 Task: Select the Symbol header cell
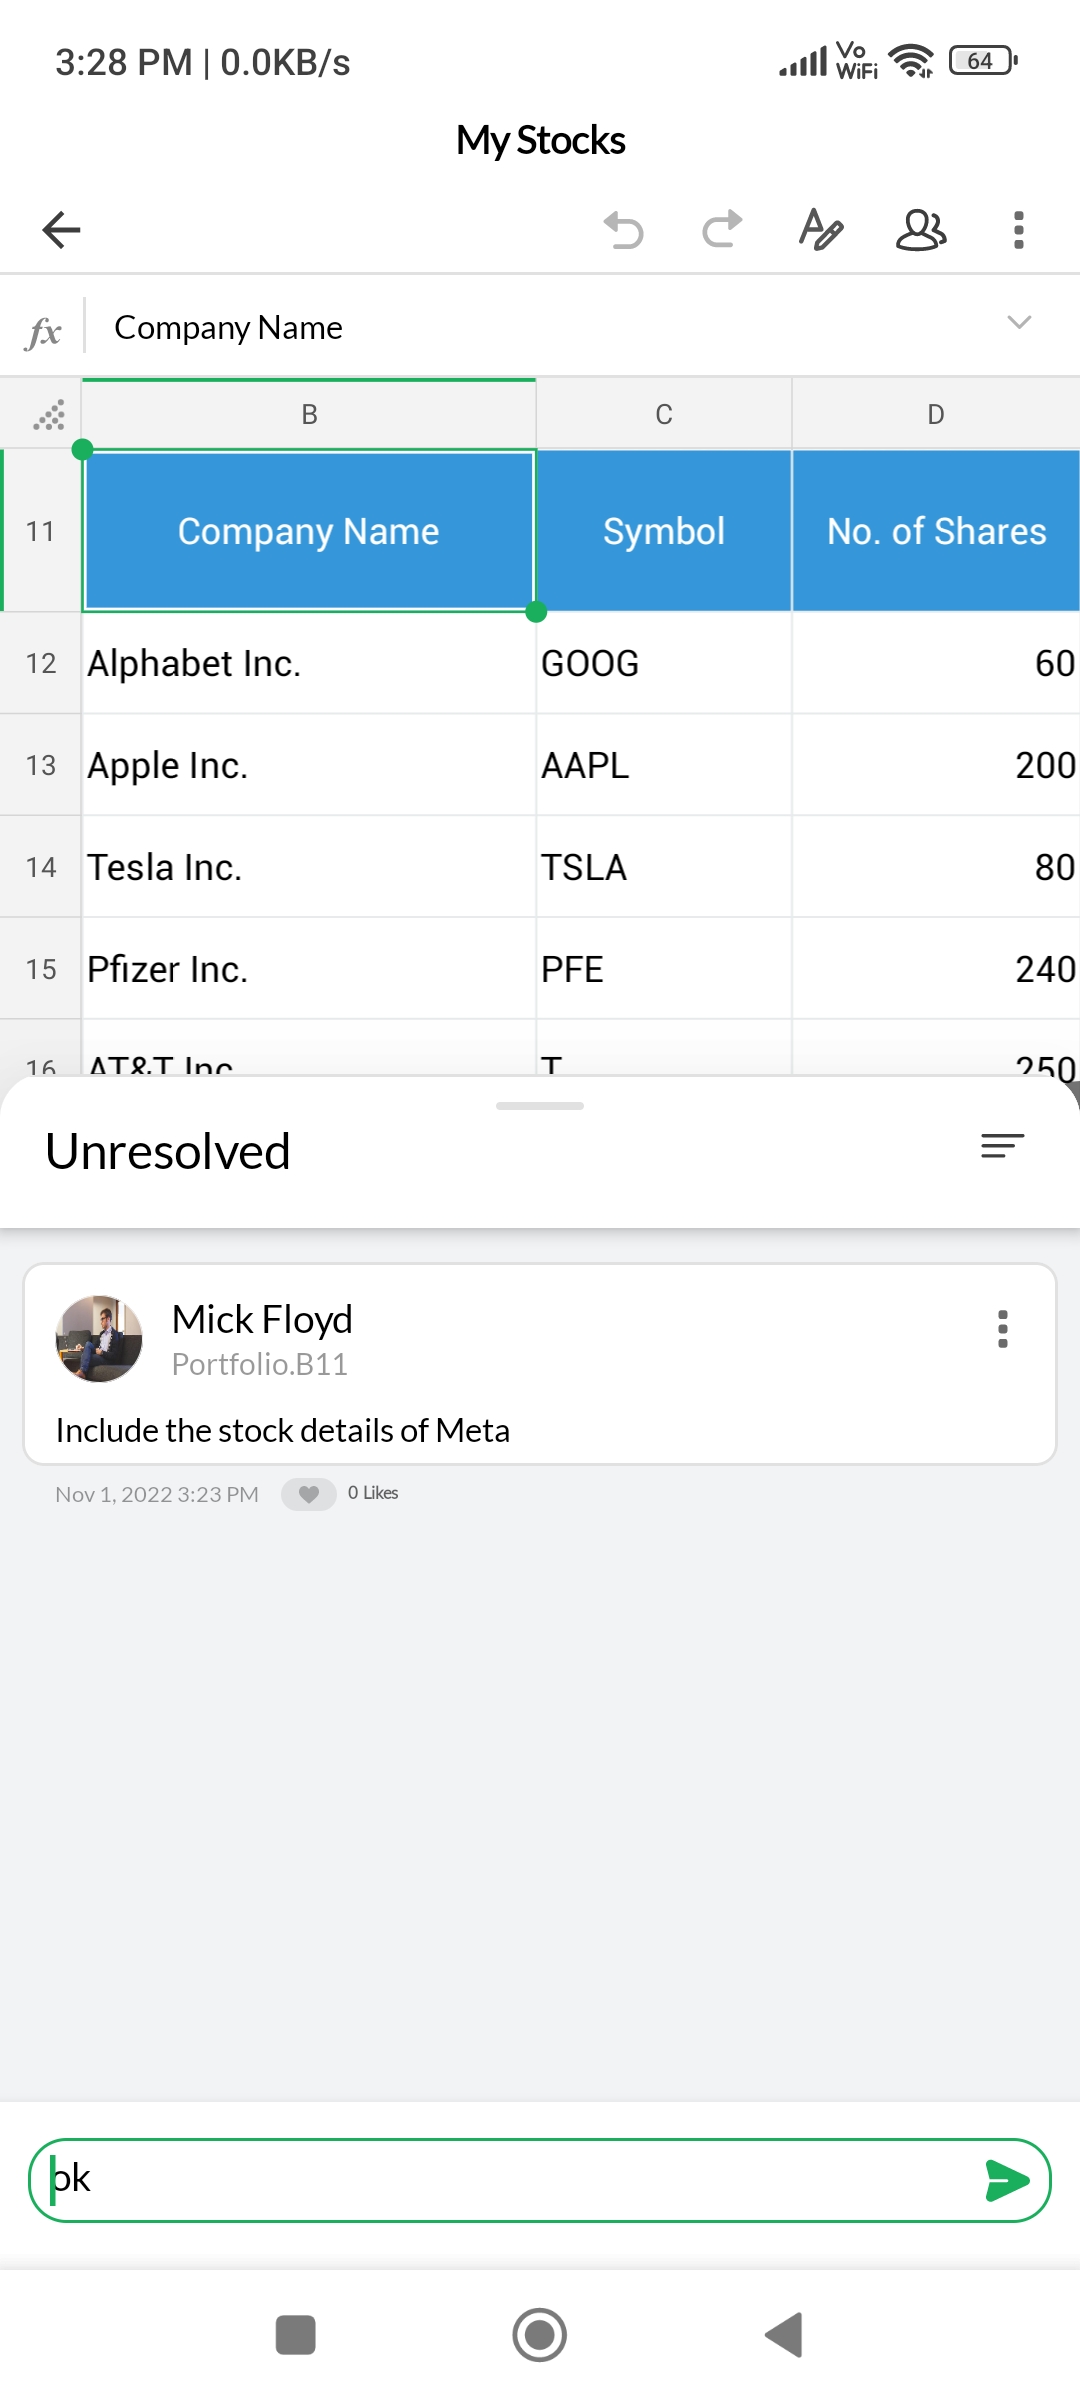tap(663, 532)
